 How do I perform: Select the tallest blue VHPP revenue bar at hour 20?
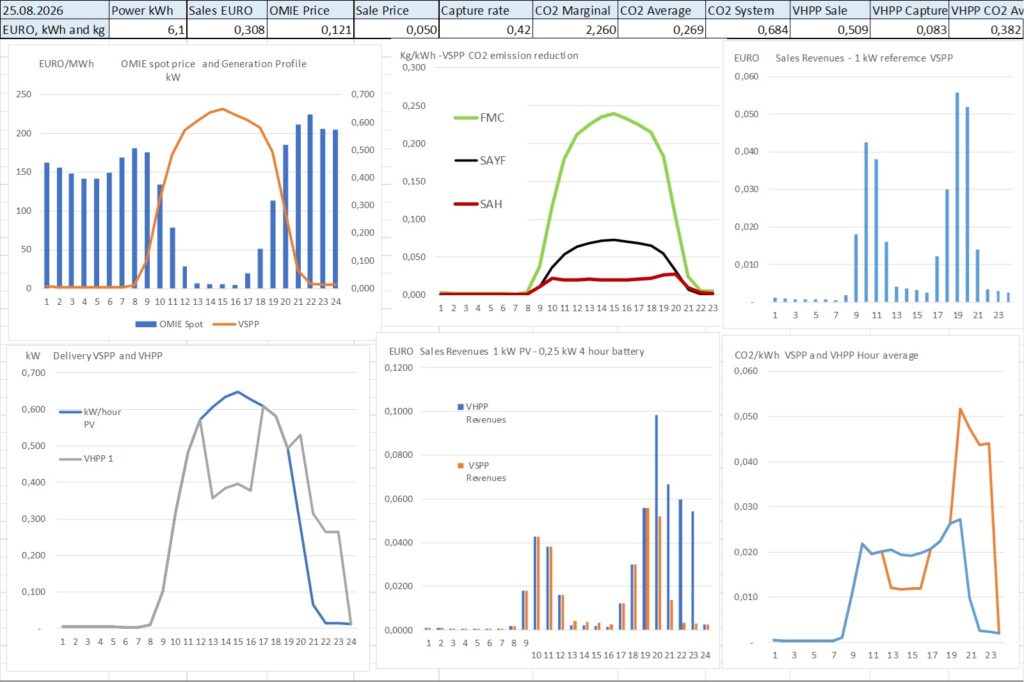[656, 522]
